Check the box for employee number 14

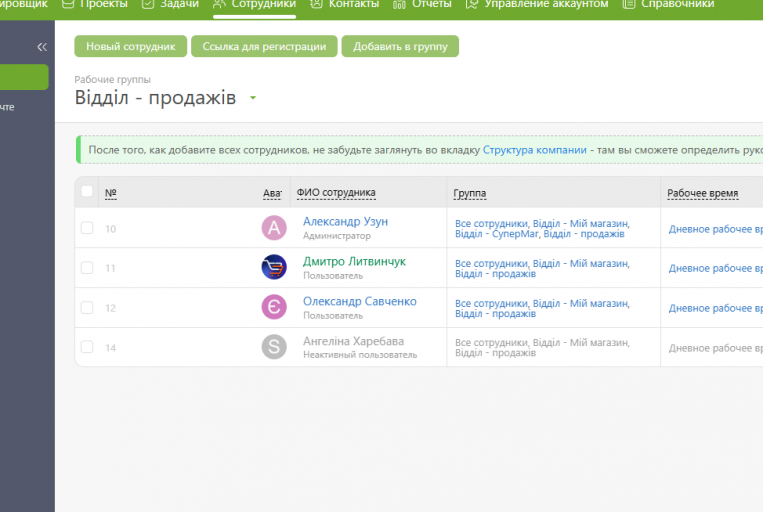pyautogui.click(x=87, y=347)
